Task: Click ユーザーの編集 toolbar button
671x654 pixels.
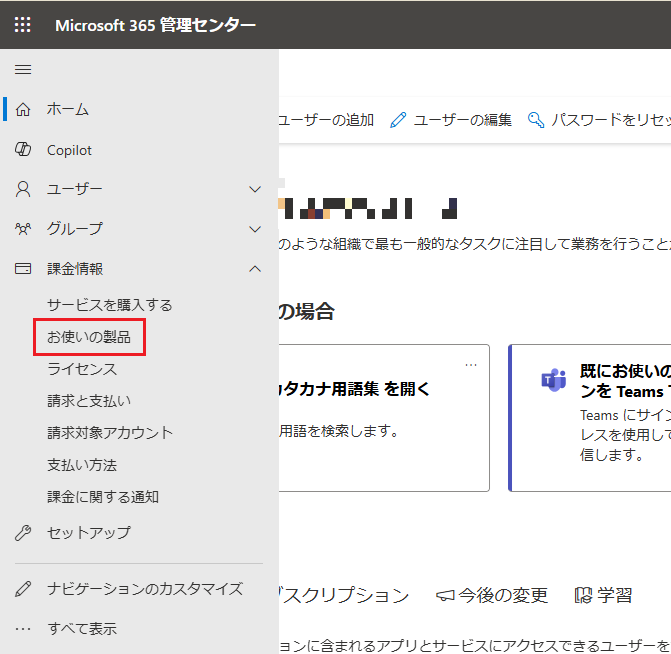Action: tap(451, 120)
